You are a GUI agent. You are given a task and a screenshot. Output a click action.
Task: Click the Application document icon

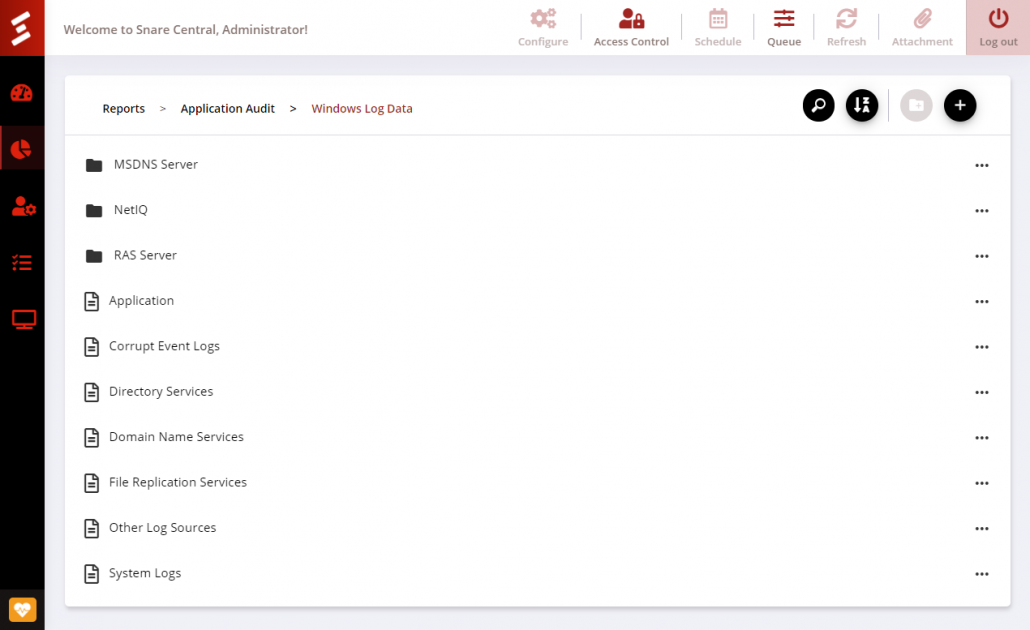(x=91, y=301)
